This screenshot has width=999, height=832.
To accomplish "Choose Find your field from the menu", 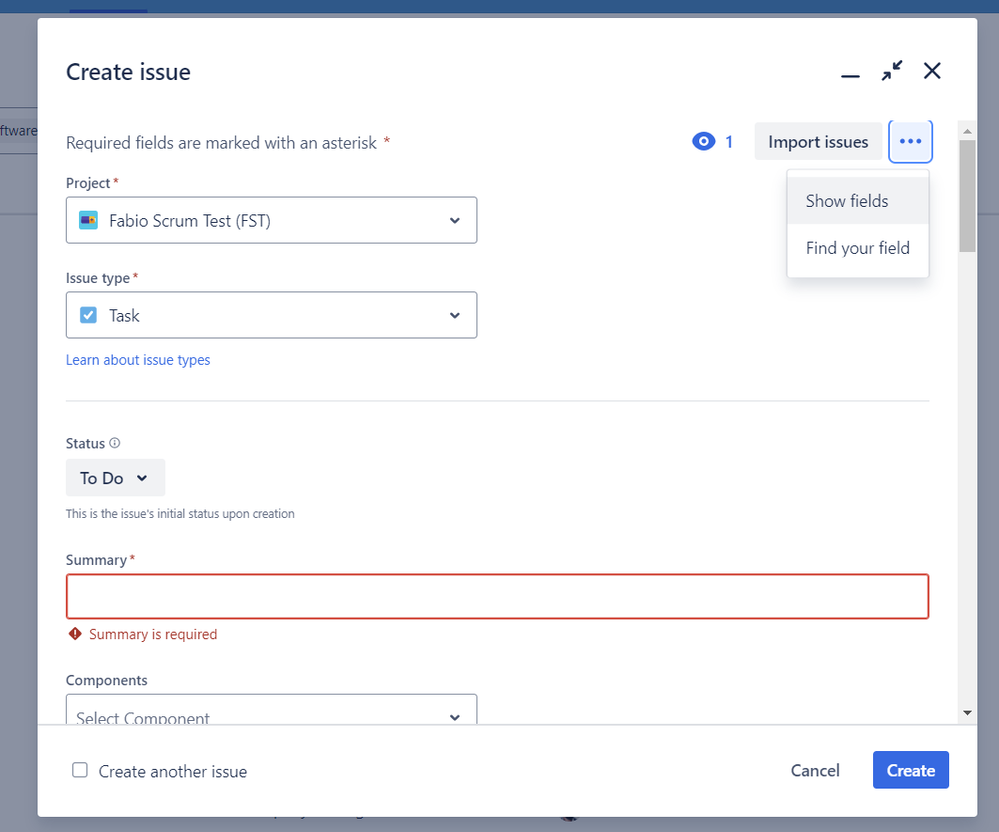I will pyautogui.click(x=858, y=248).
